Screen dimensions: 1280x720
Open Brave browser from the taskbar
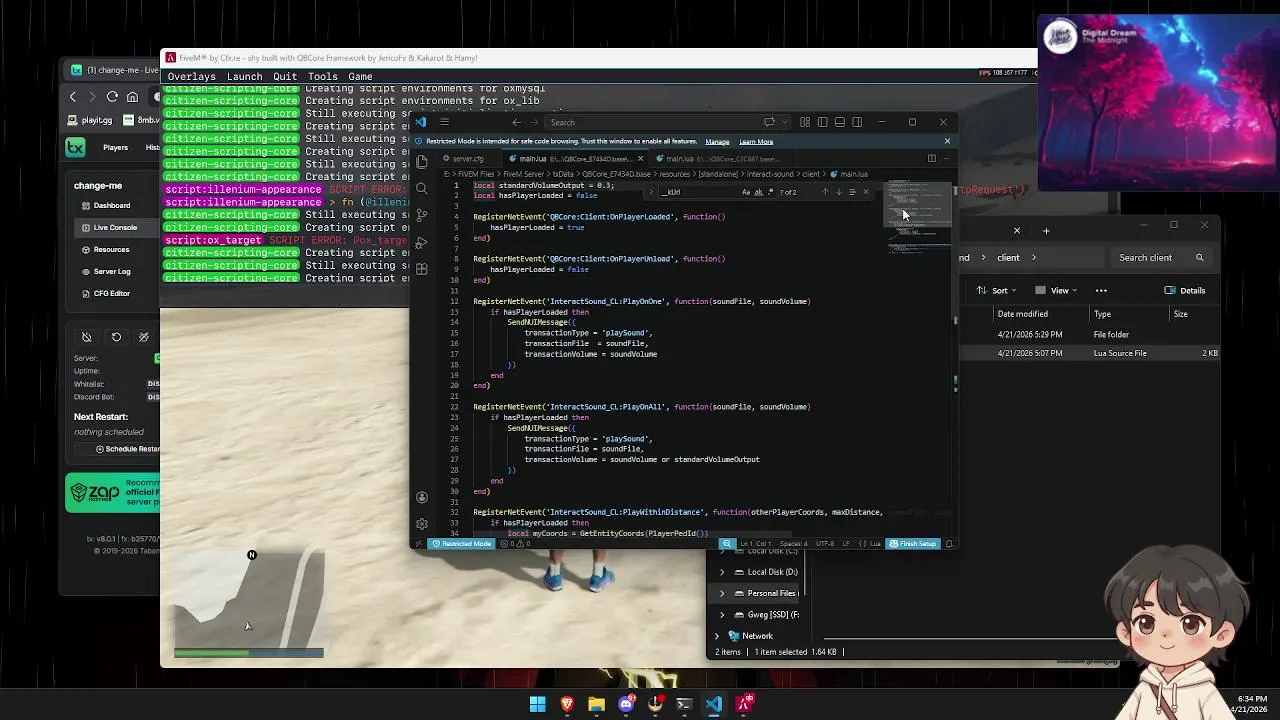[x=567, y=704]
